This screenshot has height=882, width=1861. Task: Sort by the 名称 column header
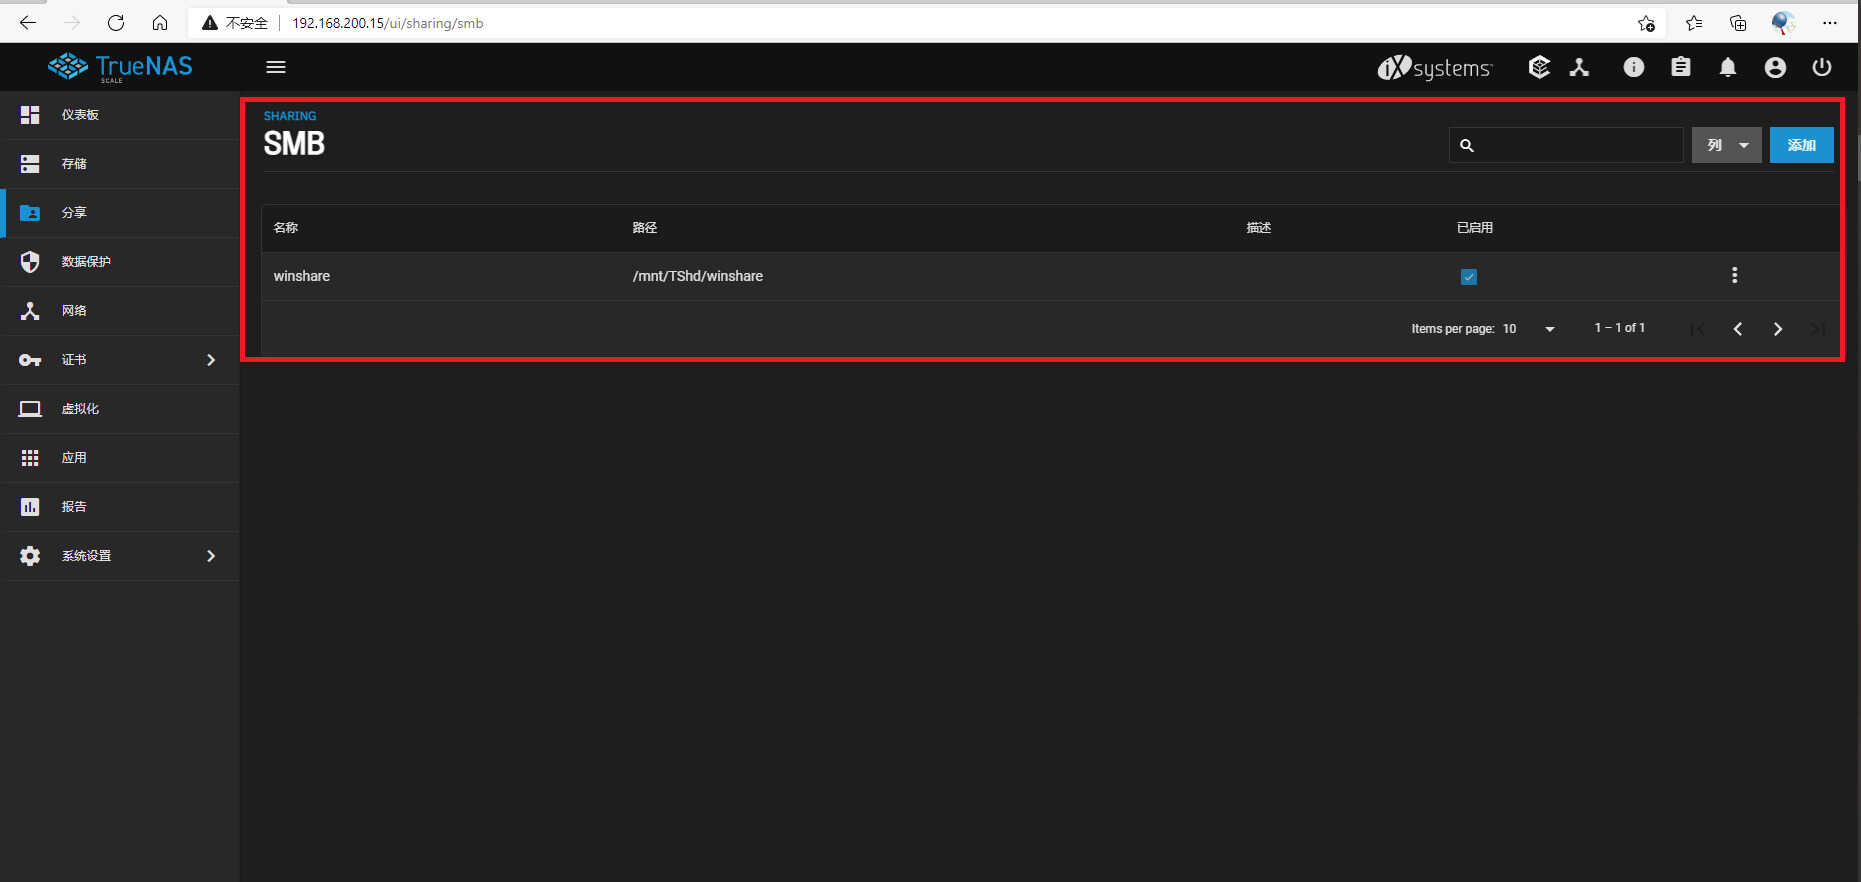tap(286, 228)
